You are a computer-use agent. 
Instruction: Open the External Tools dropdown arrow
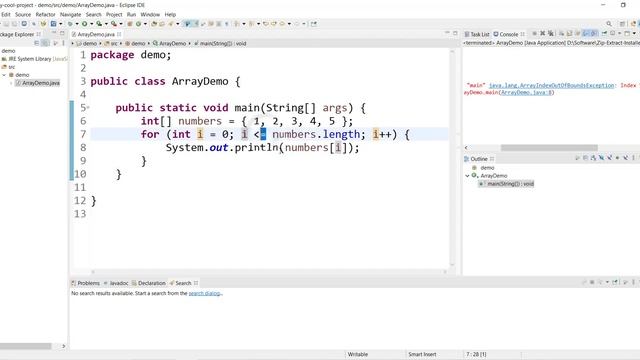point(121,24)
